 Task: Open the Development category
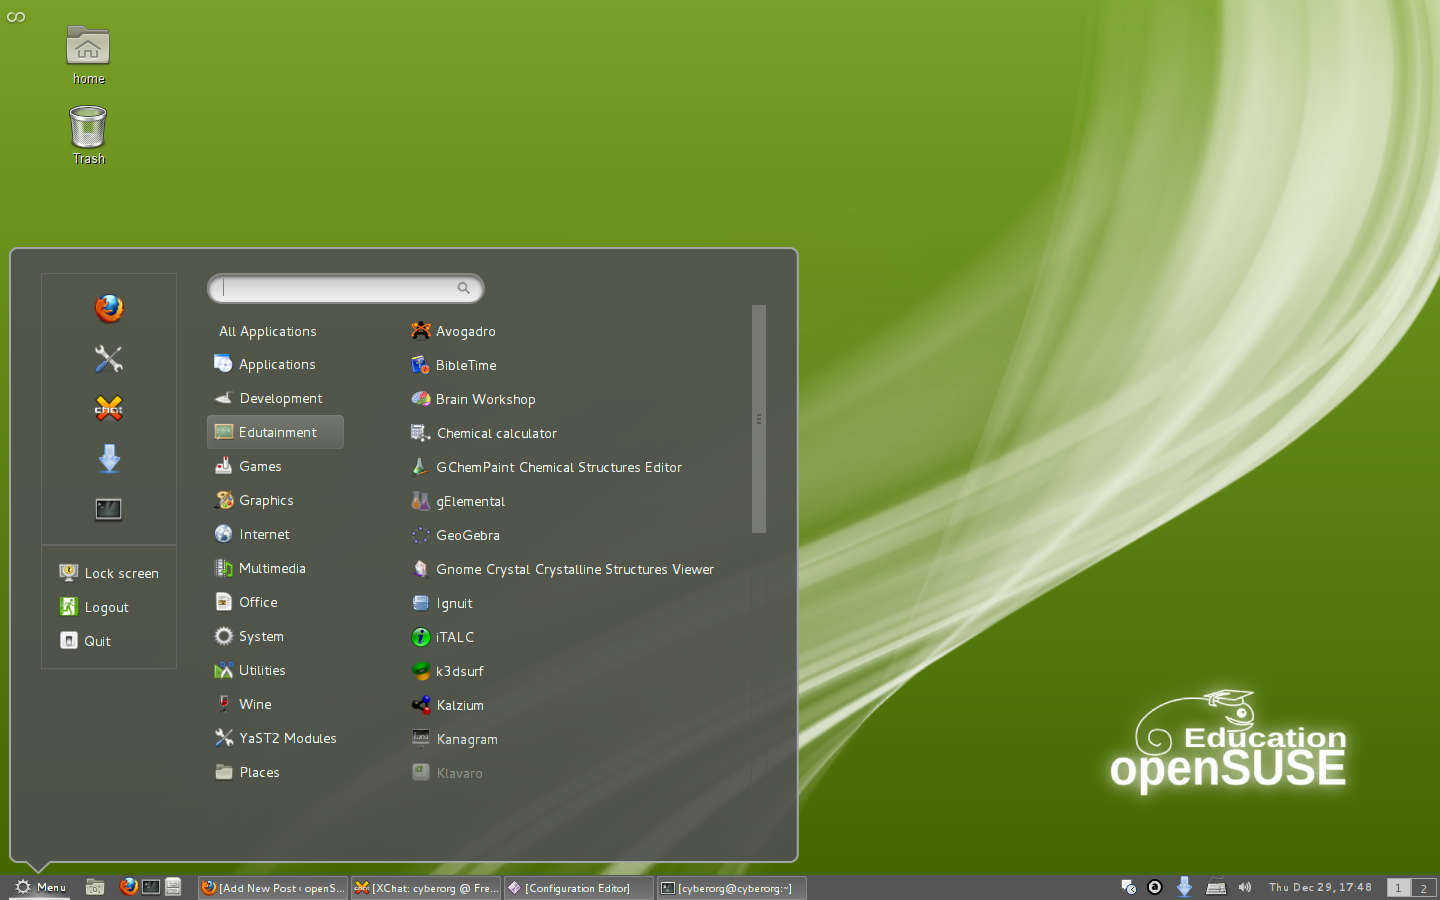[x=268, y=399]
